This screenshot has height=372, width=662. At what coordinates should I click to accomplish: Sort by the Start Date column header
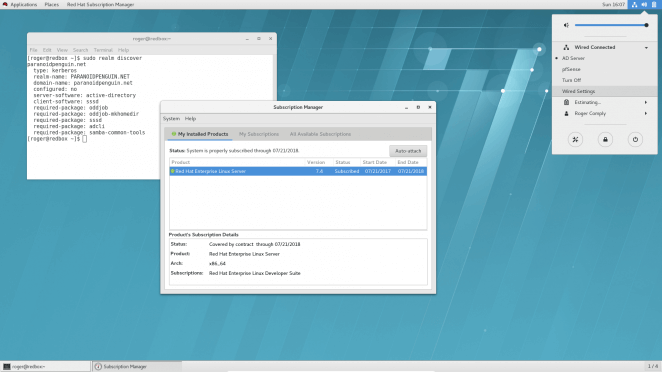point(377,162)
